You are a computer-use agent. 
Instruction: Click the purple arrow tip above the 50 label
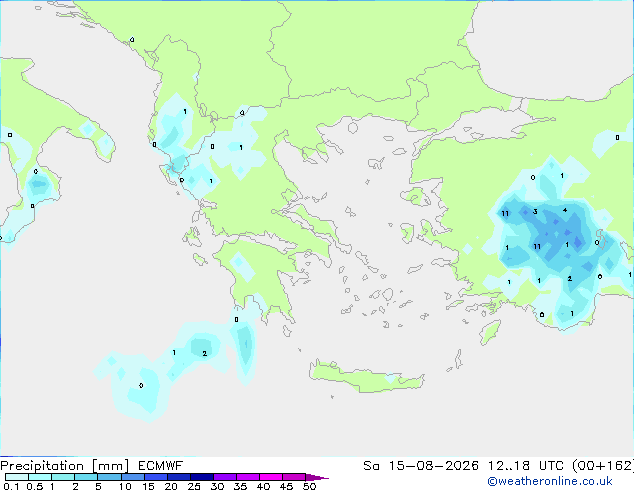click(x=317, y=477)
